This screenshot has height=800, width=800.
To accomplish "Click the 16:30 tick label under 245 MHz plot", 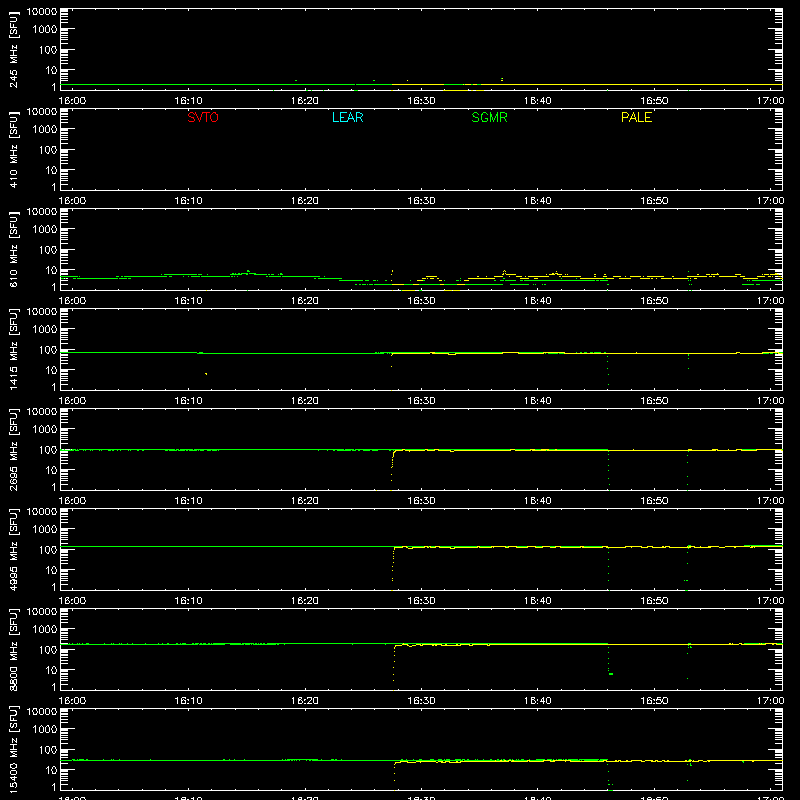I will 421,101.
